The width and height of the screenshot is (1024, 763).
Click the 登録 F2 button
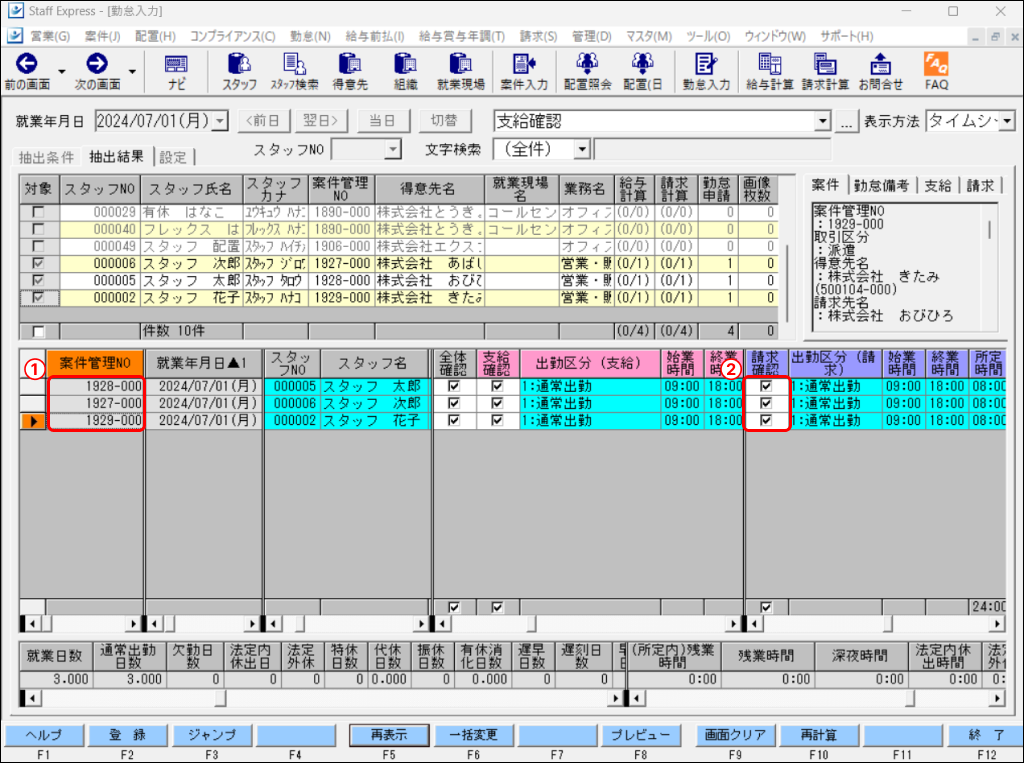[127, 735]
